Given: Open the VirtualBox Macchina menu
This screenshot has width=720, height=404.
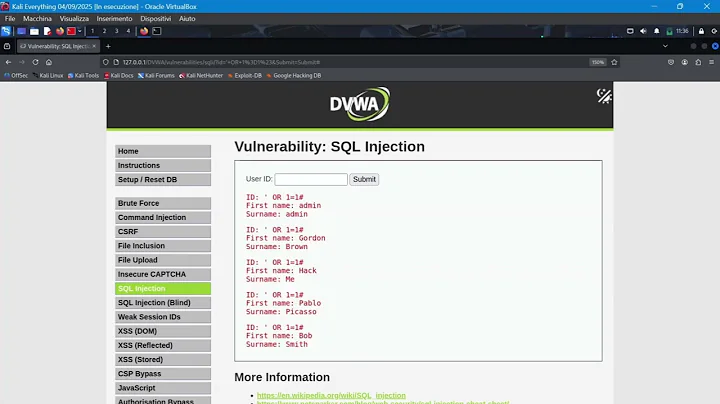Looking at the screenshot, I should click(37, 19).
